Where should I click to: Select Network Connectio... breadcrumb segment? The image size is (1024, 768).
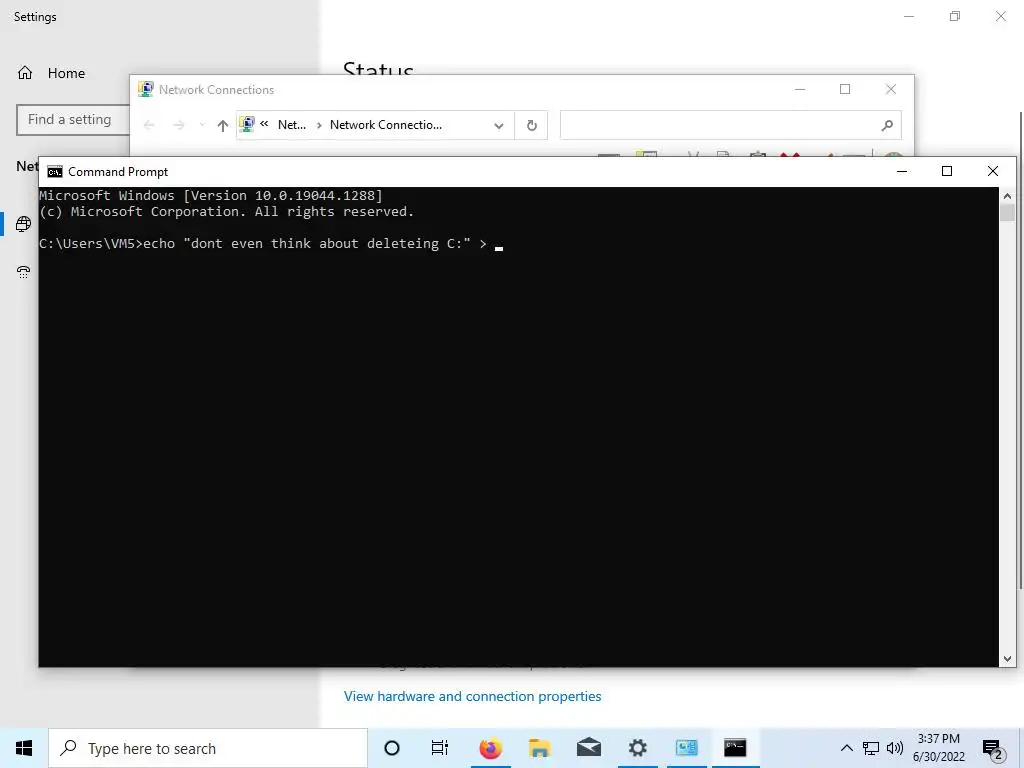(x=385, y=125)
